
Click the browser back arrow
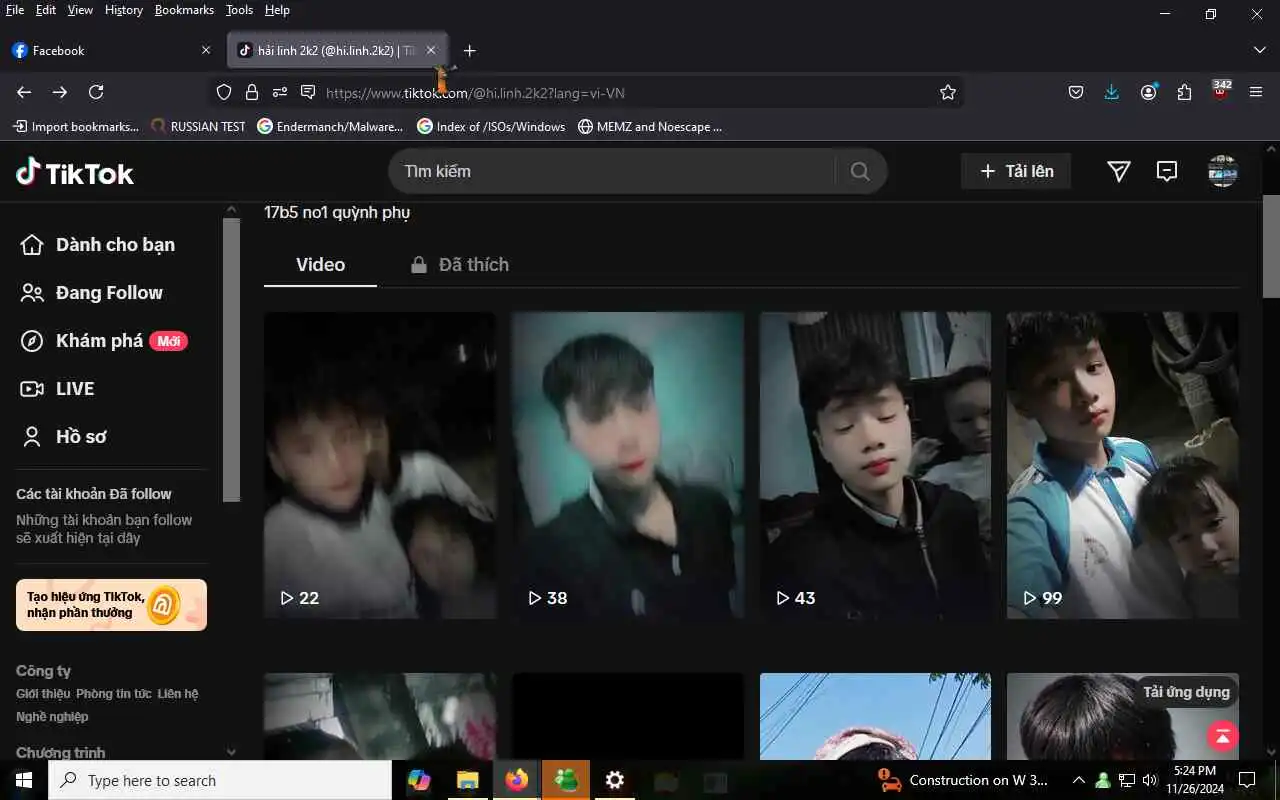coord(24,92)
